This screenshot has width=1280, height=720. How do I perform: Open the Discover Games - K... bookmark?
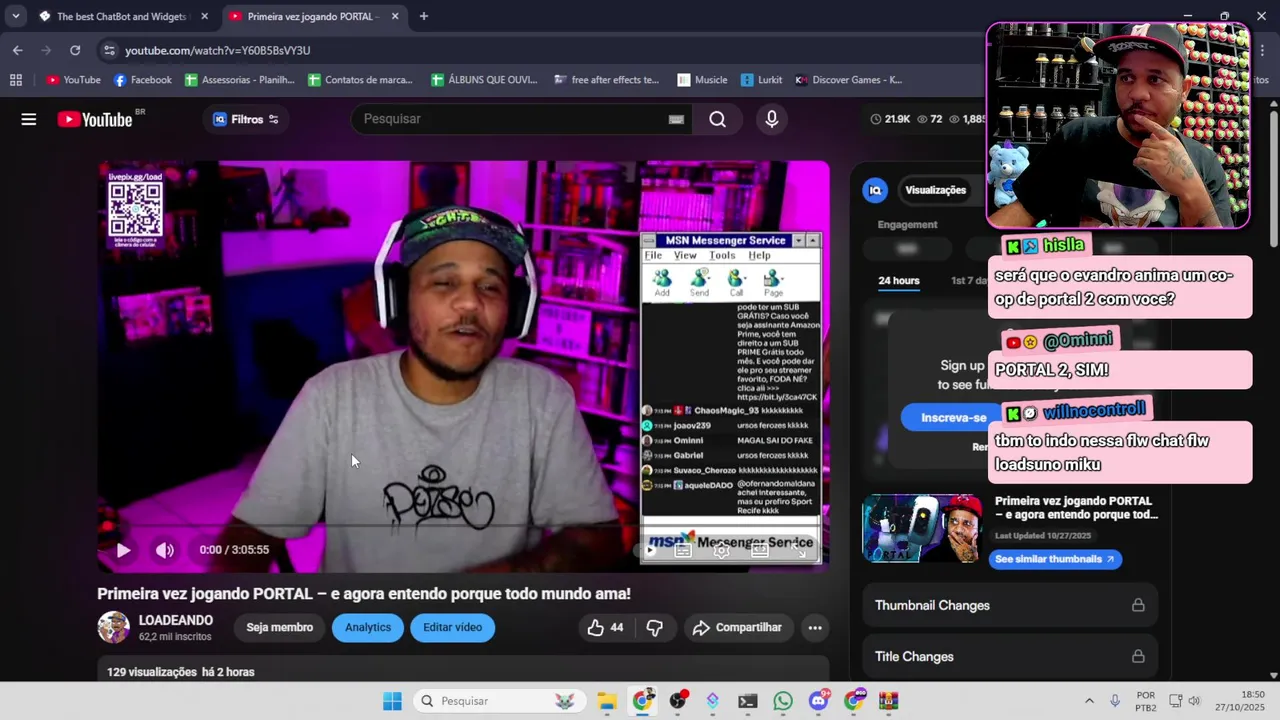pos(848,80)
